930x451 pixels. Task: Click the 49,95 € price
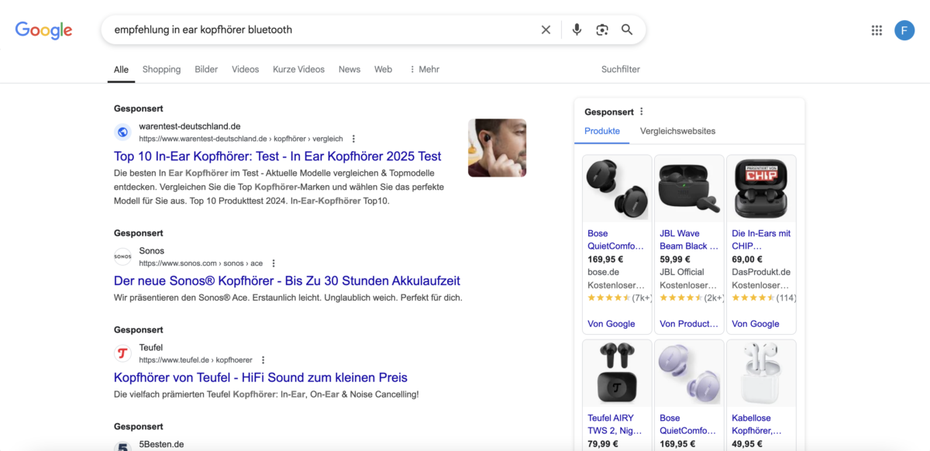(x=747, y=444)
